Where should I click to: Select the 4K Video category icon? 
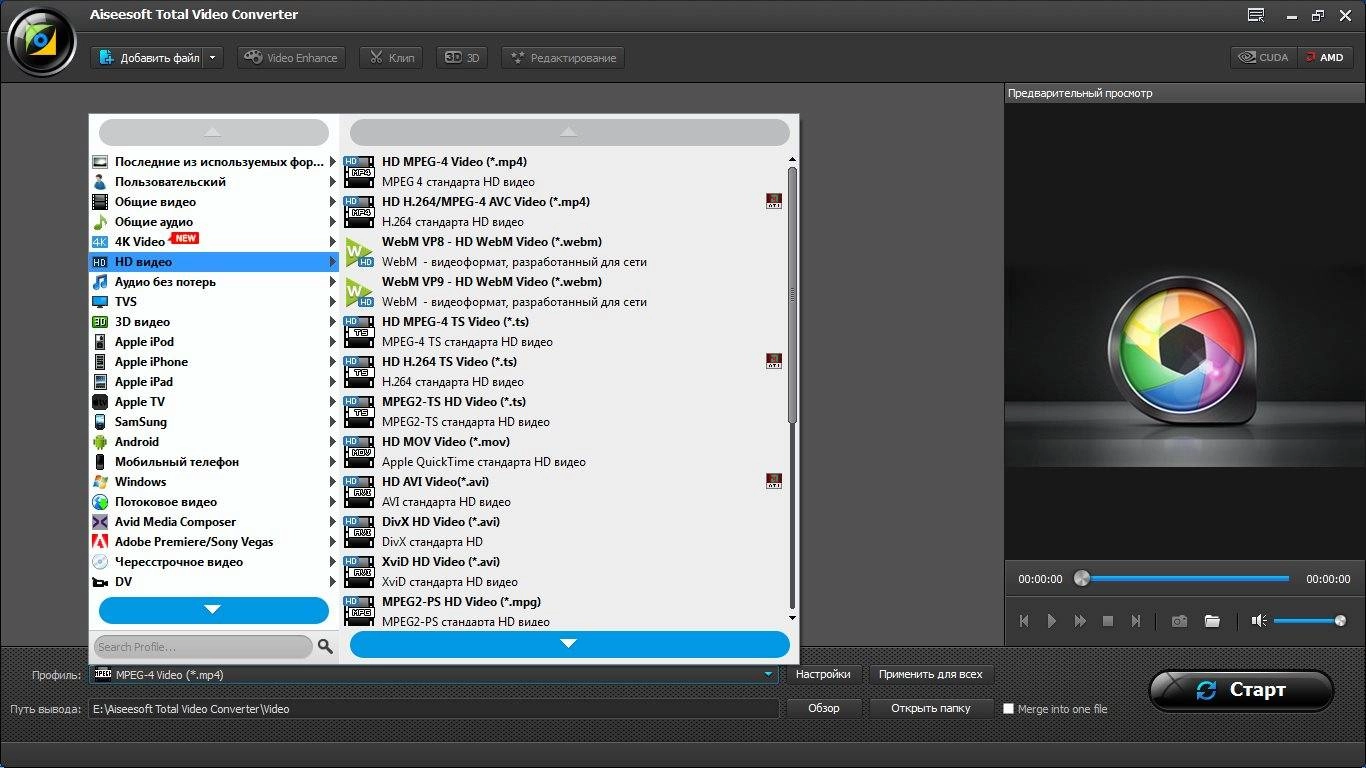100,242
